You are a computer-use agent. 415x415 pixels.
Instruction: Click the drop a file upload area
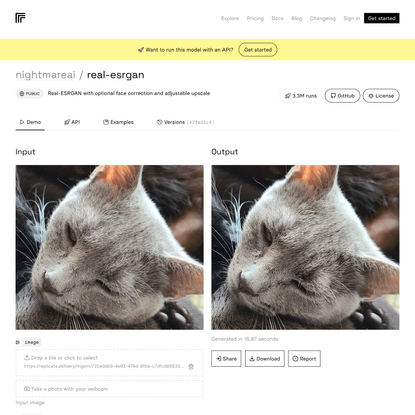click(x=109, y=363)
